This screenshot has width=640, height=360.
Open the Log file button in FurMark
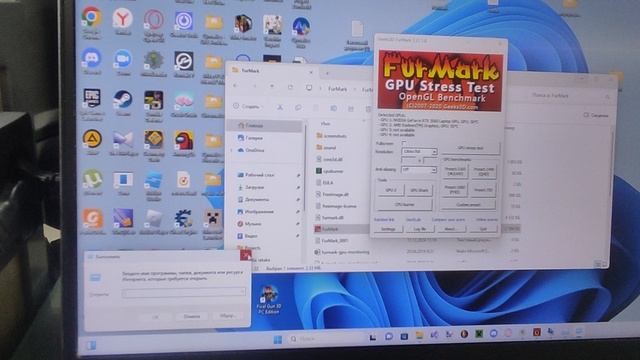[420, 229]
